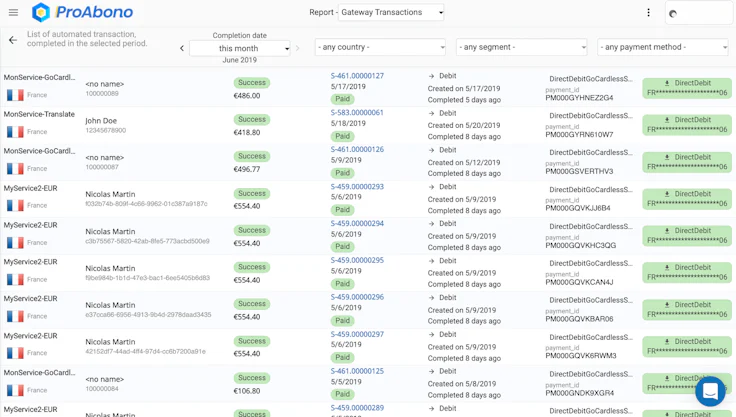Click DirectDebit button for PM000GYHNEZ2G4
This screenshot has height=417, width=736.
coord(687,88)
